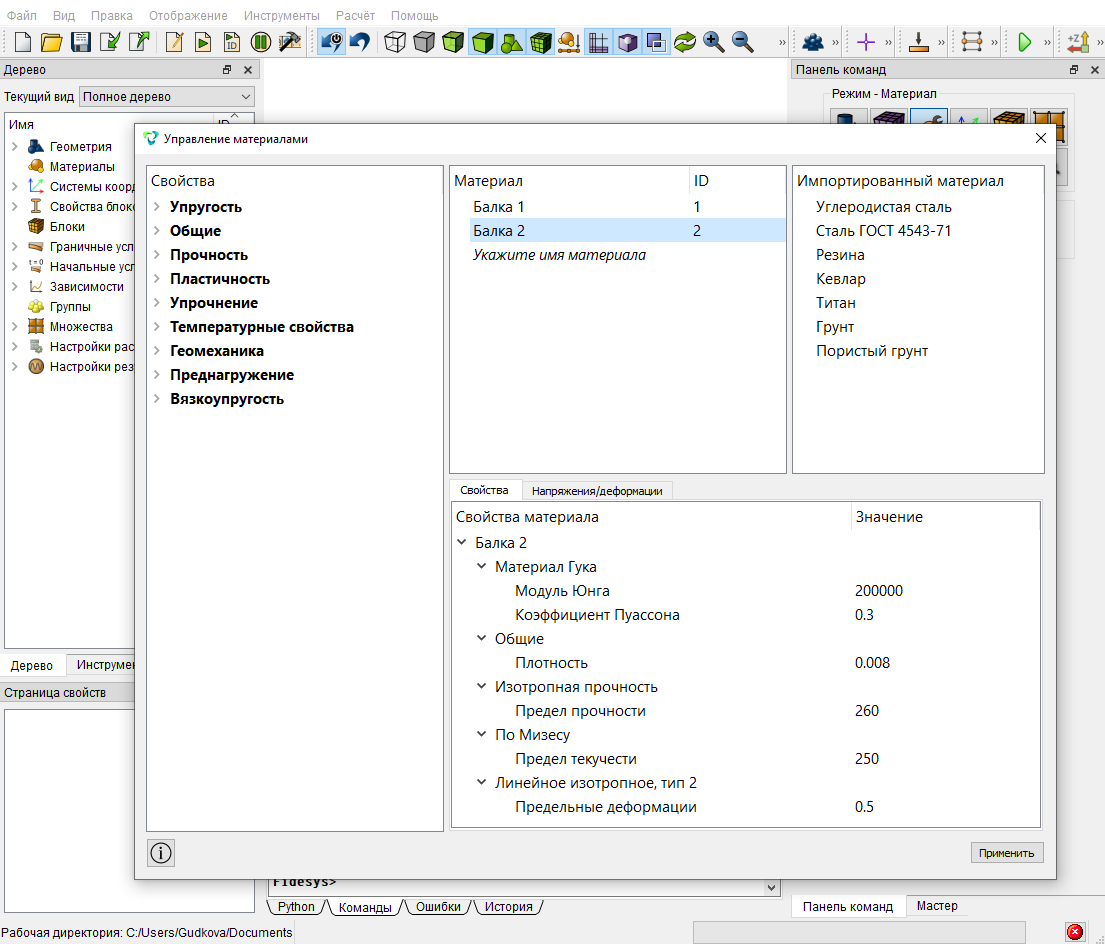Open the История console tab
1105x944 pixels.
point(508,907)
